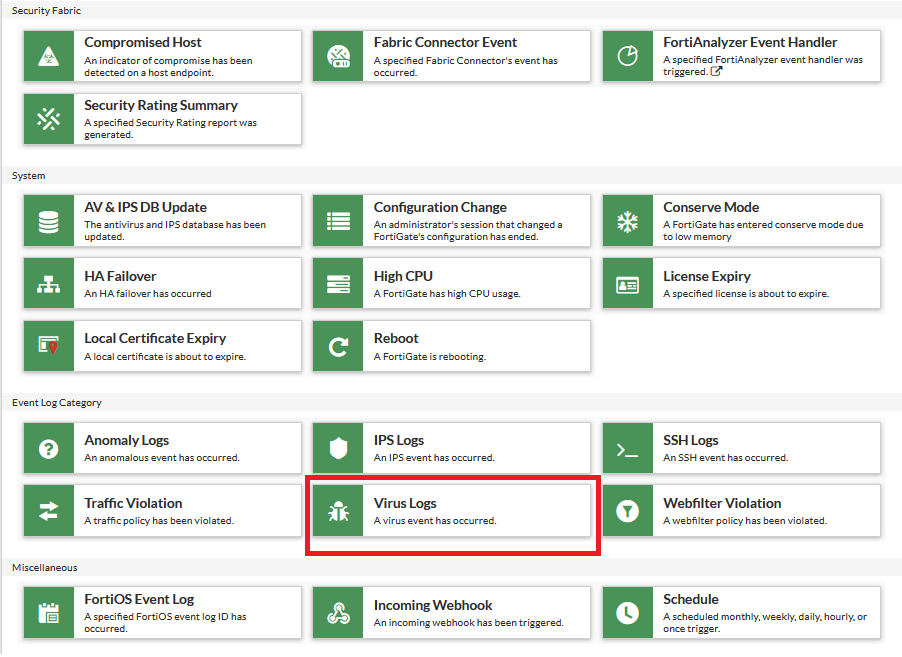Click the Fabric Connector Event icon
Image resolution: width=902 pixels, height=657 pixels.
338,56
